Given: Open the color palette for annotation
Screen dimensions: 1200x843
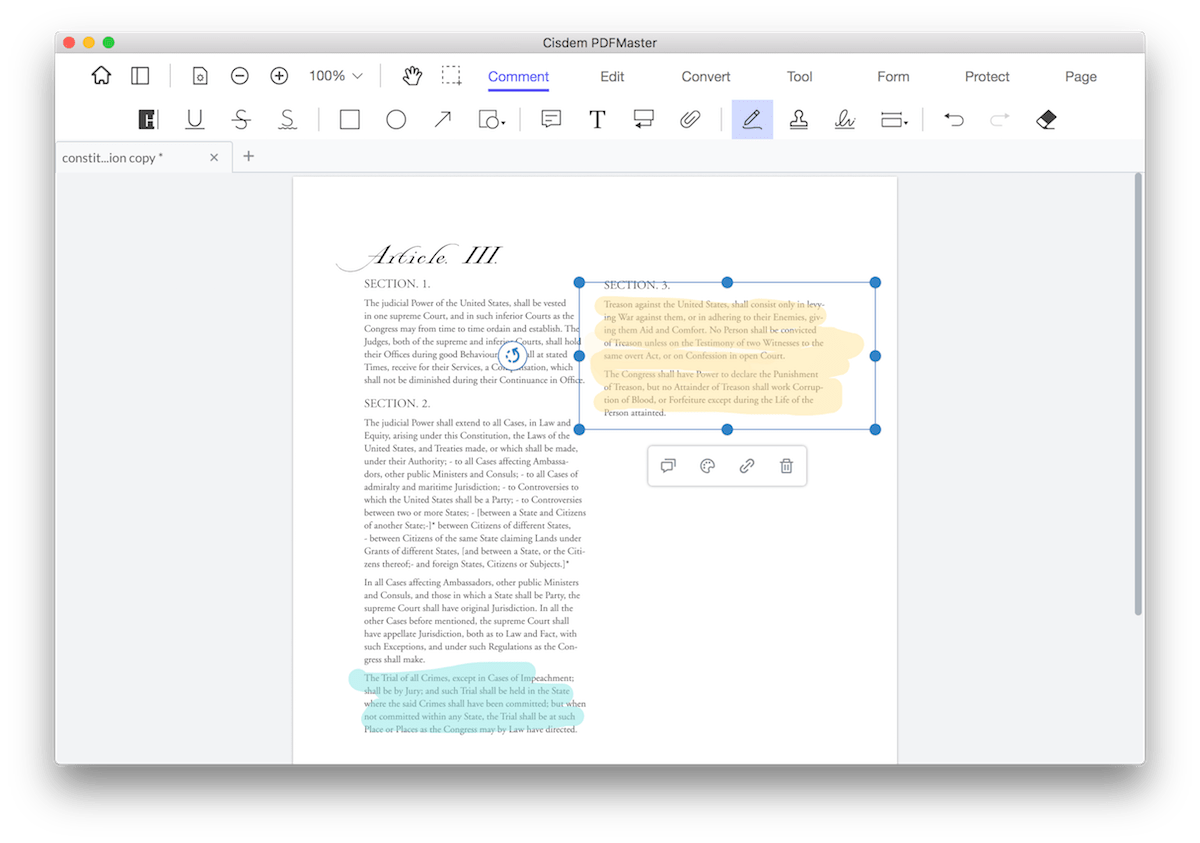Looking at the screenshot, I should [x=707, y=466].
